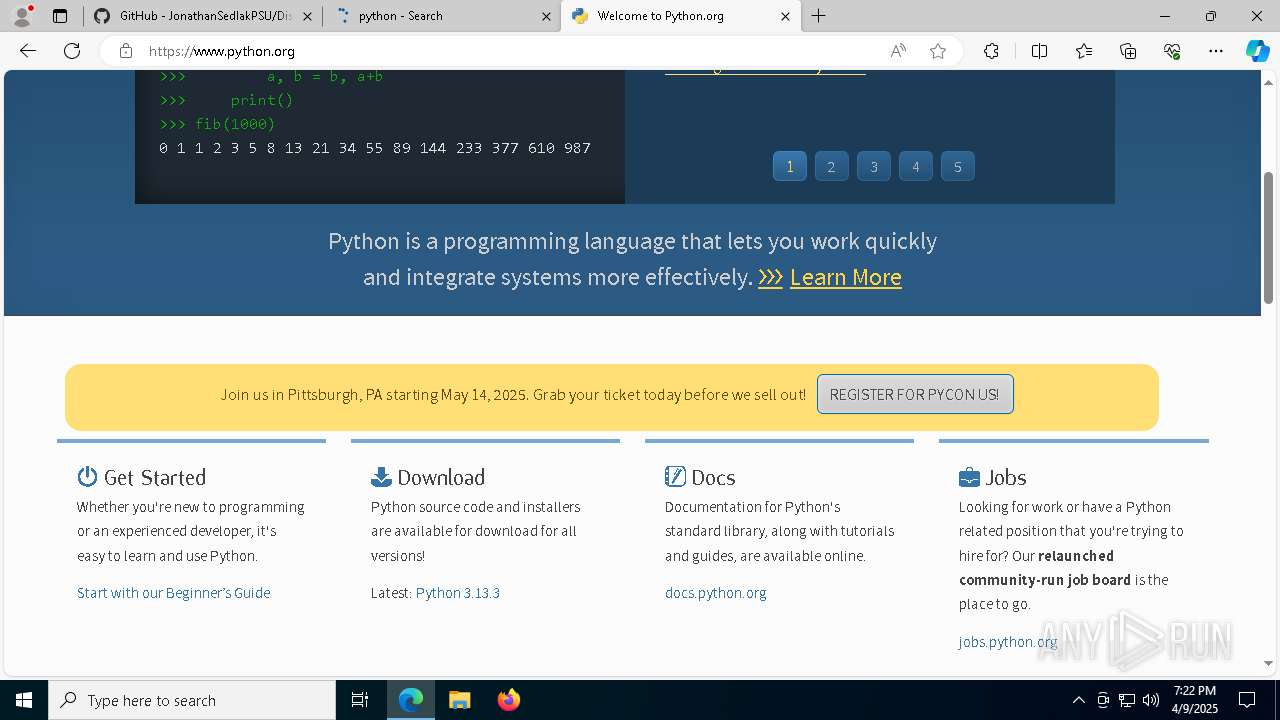
Task: Click the Get Started power icon
Action: click(87, 476)
